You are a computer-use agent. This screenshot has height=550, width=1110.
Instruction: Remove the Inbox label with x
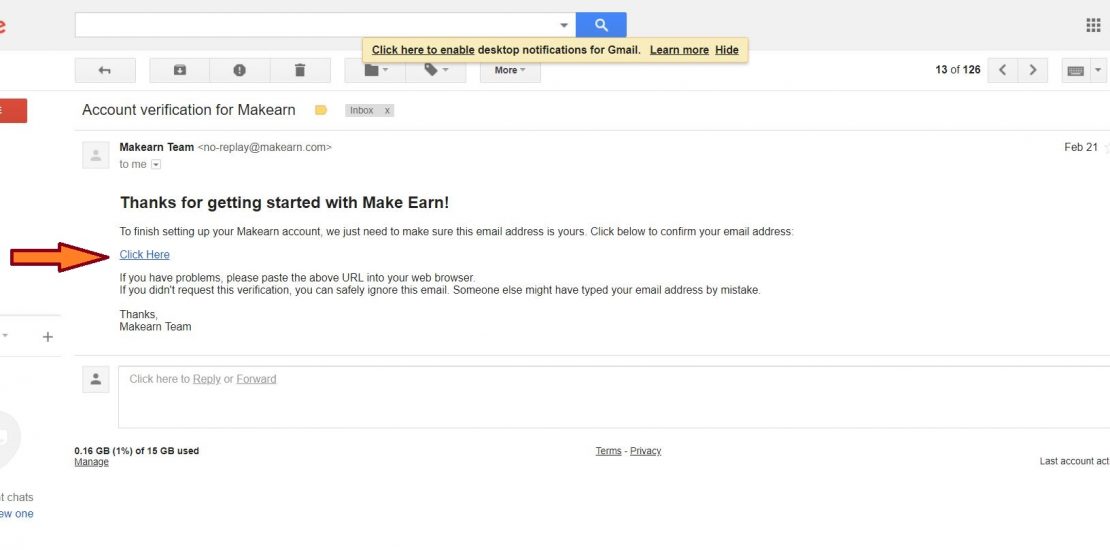coord(387,111)
